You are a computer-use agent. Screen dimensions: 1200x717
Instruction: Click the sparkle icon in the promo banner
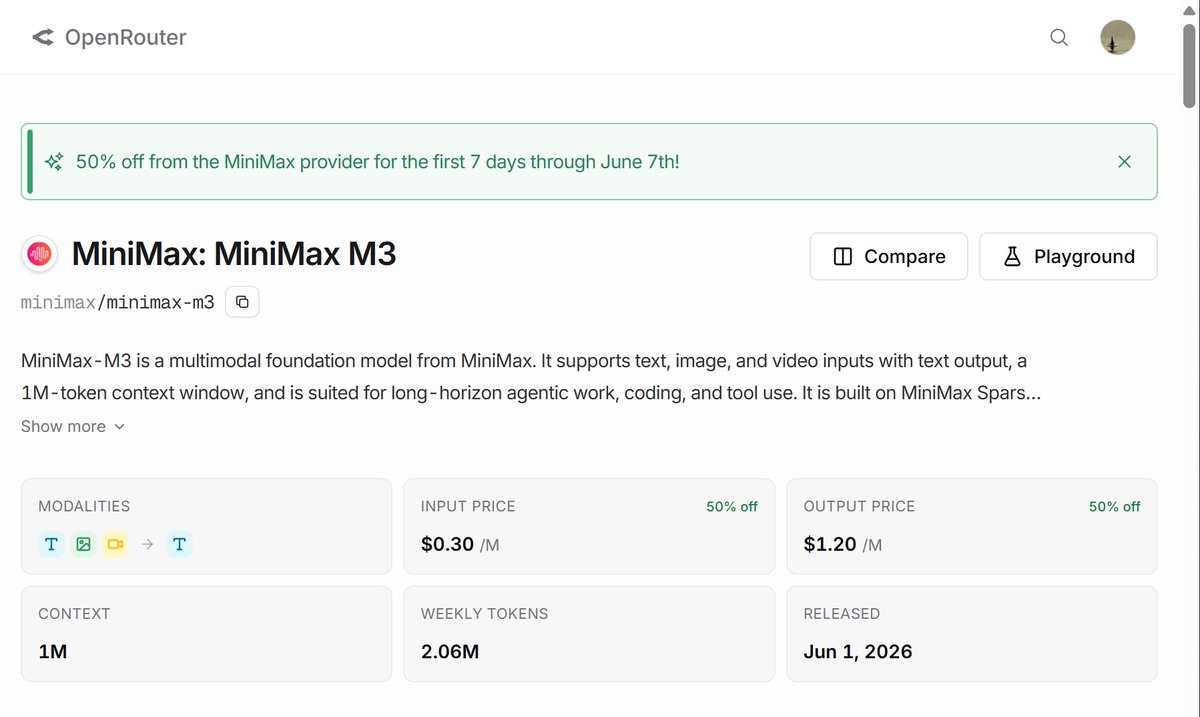(x=55, y=161)
